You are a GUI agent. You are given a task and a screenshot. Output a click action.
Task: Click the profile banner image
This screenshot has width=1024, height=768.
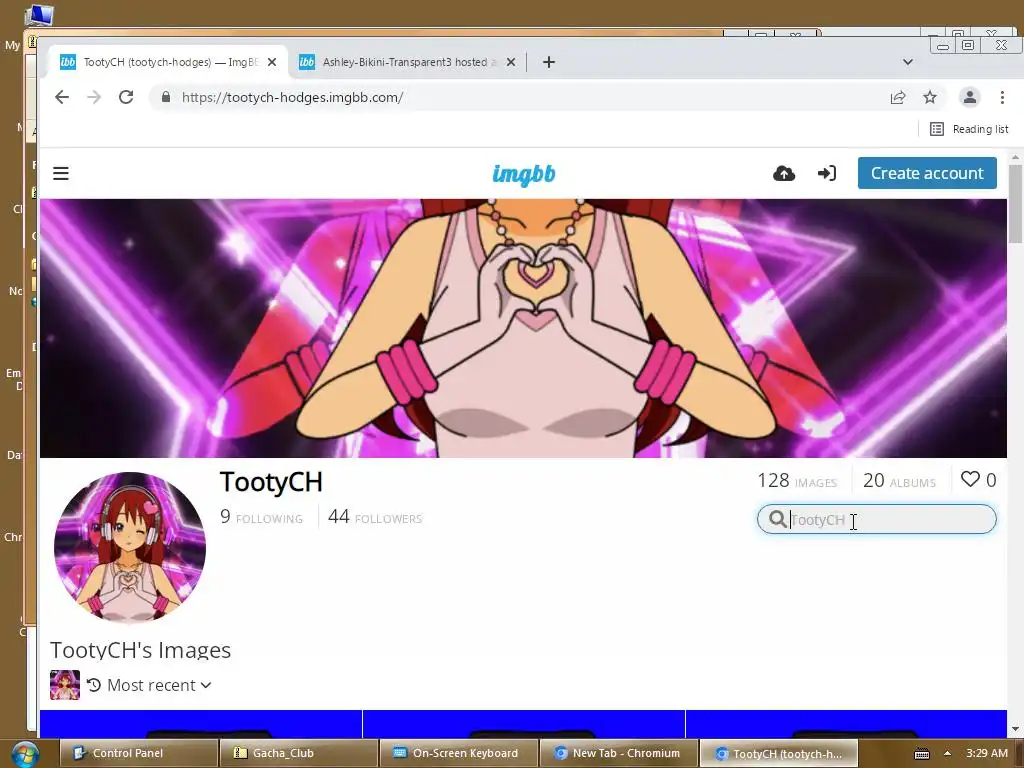[523, 328]
